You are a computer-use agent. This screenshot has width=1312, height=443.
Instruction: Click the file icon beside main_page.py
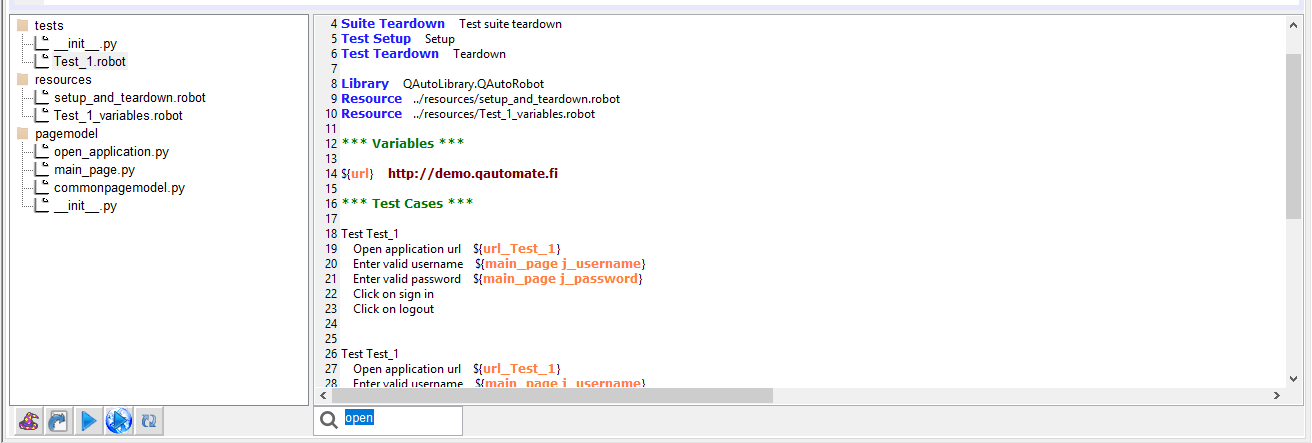(42, 168)
